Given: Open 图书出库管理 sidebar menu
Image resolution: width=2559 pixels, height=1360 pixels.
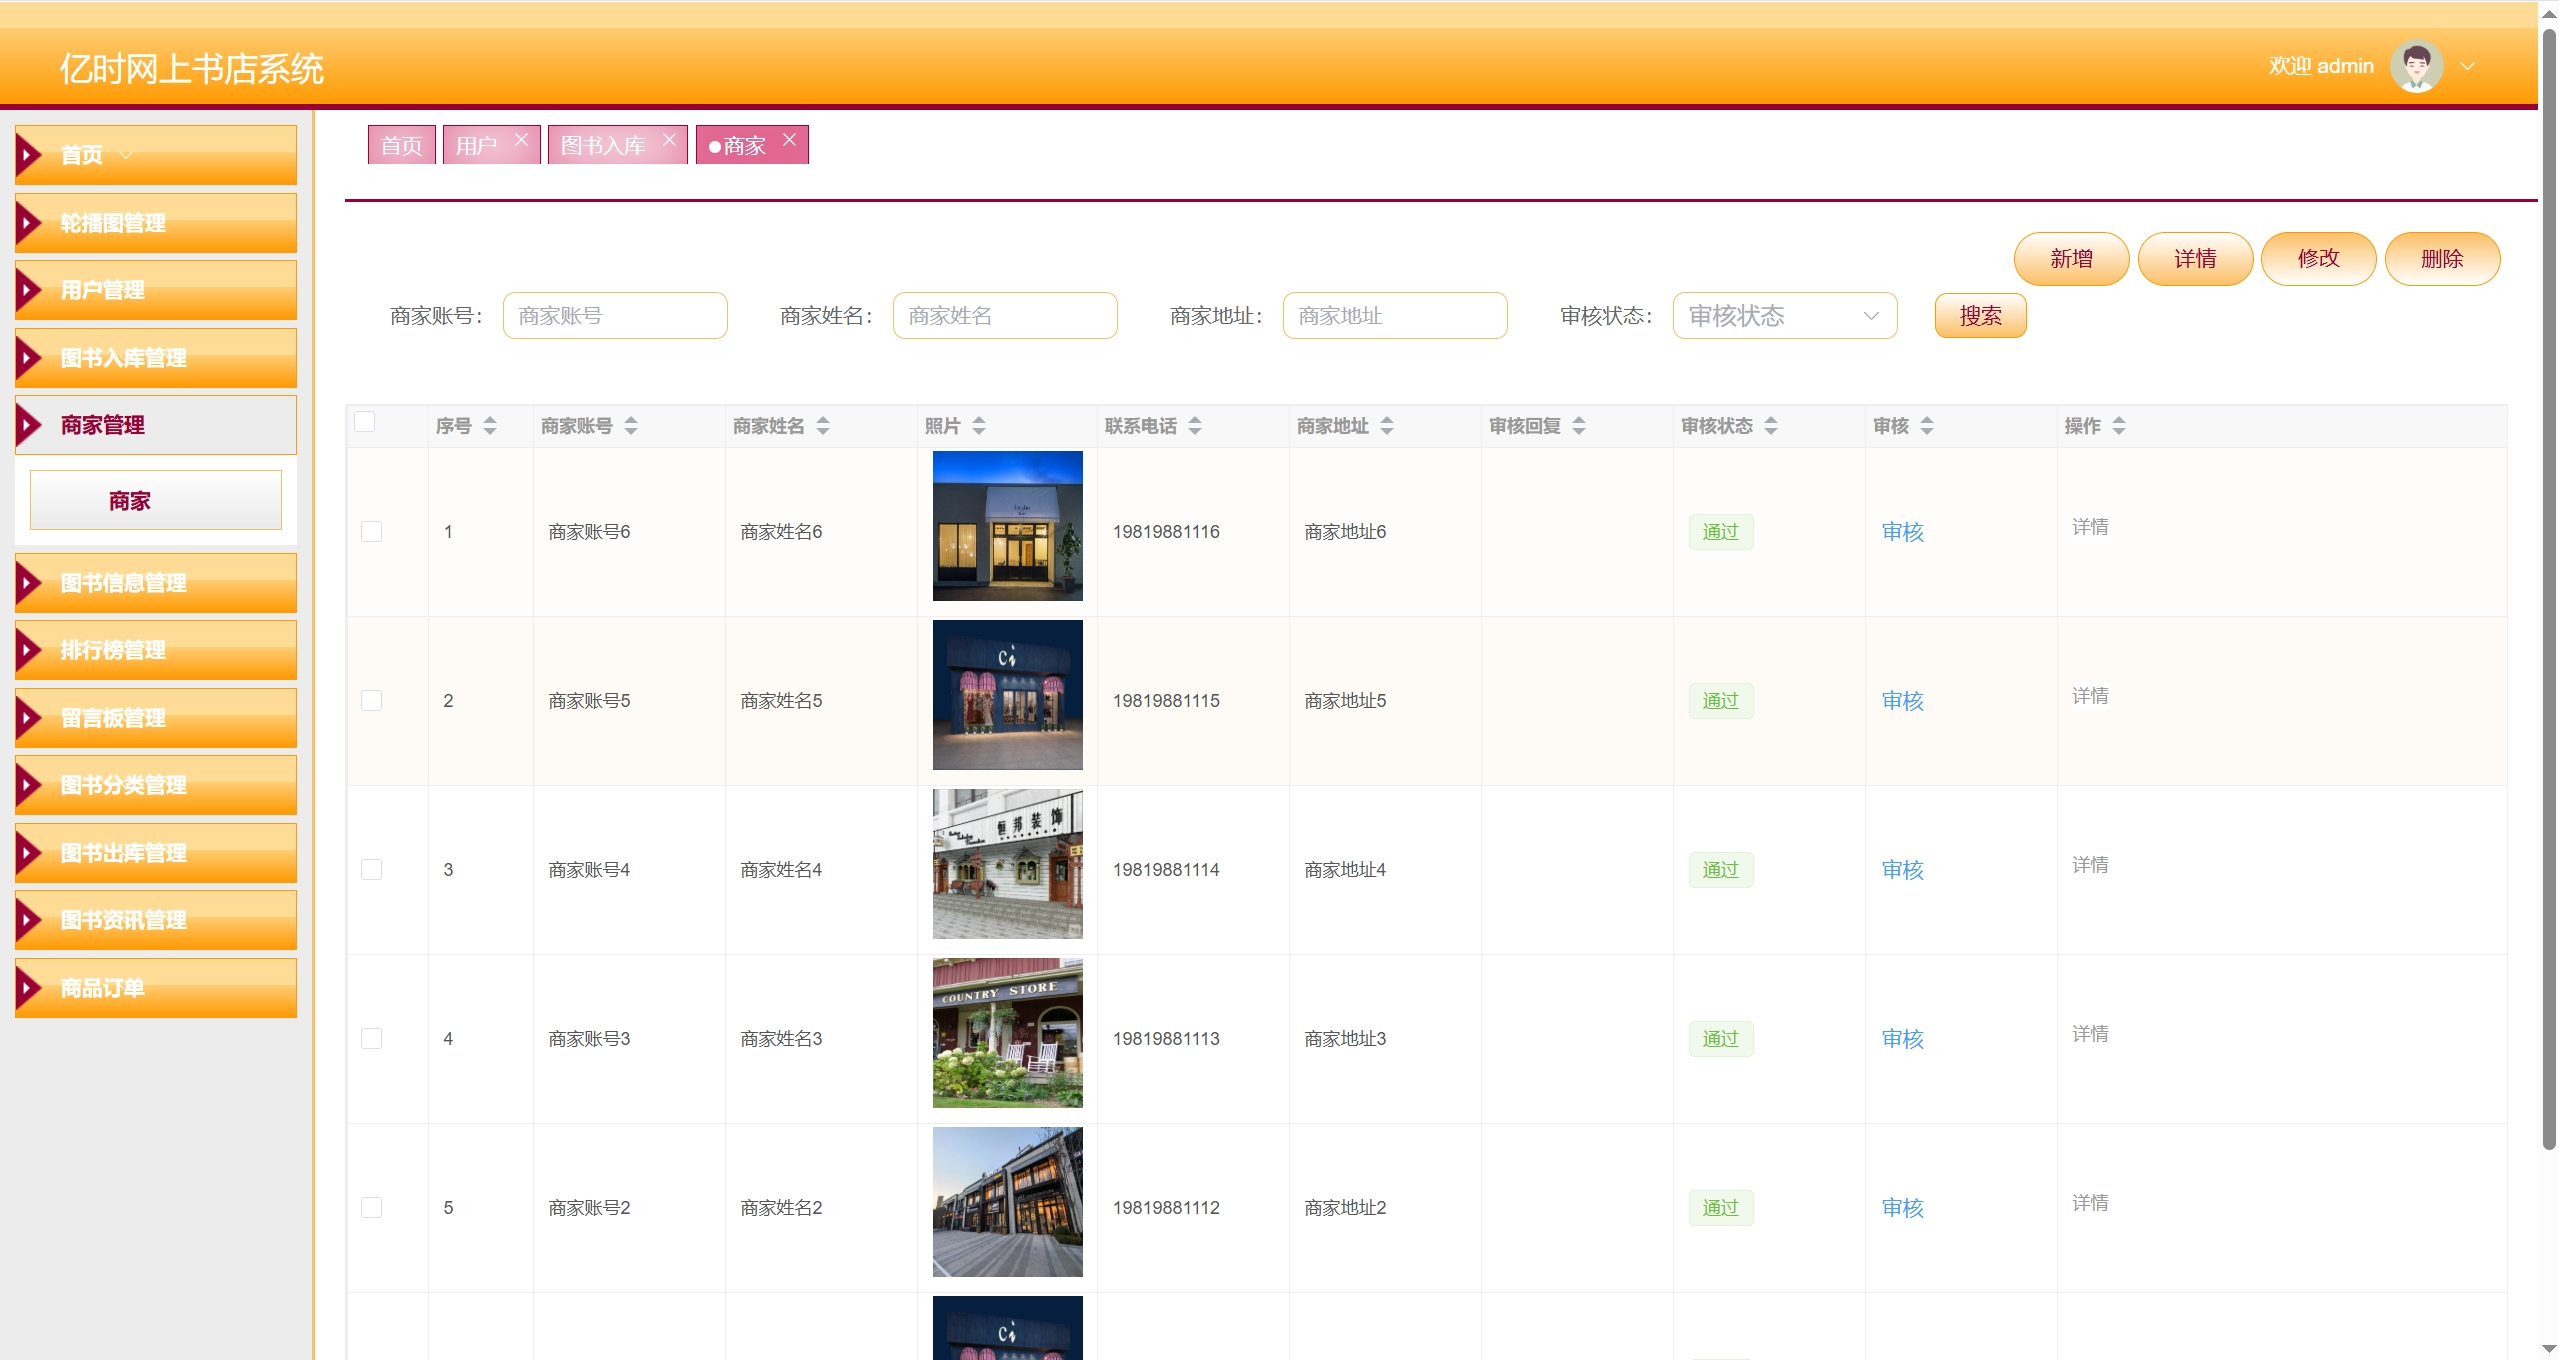Looking at the screenshot, I should pos(156,853).
